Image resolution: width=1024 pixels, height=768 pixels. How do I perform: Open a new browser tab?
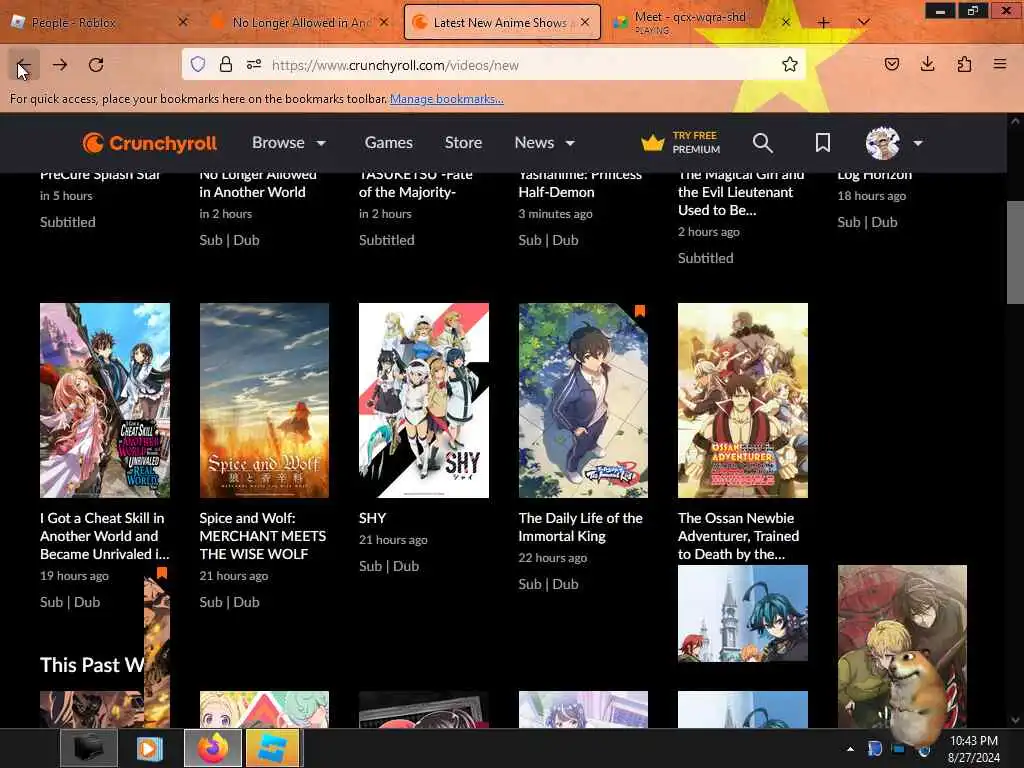[824, 22]
